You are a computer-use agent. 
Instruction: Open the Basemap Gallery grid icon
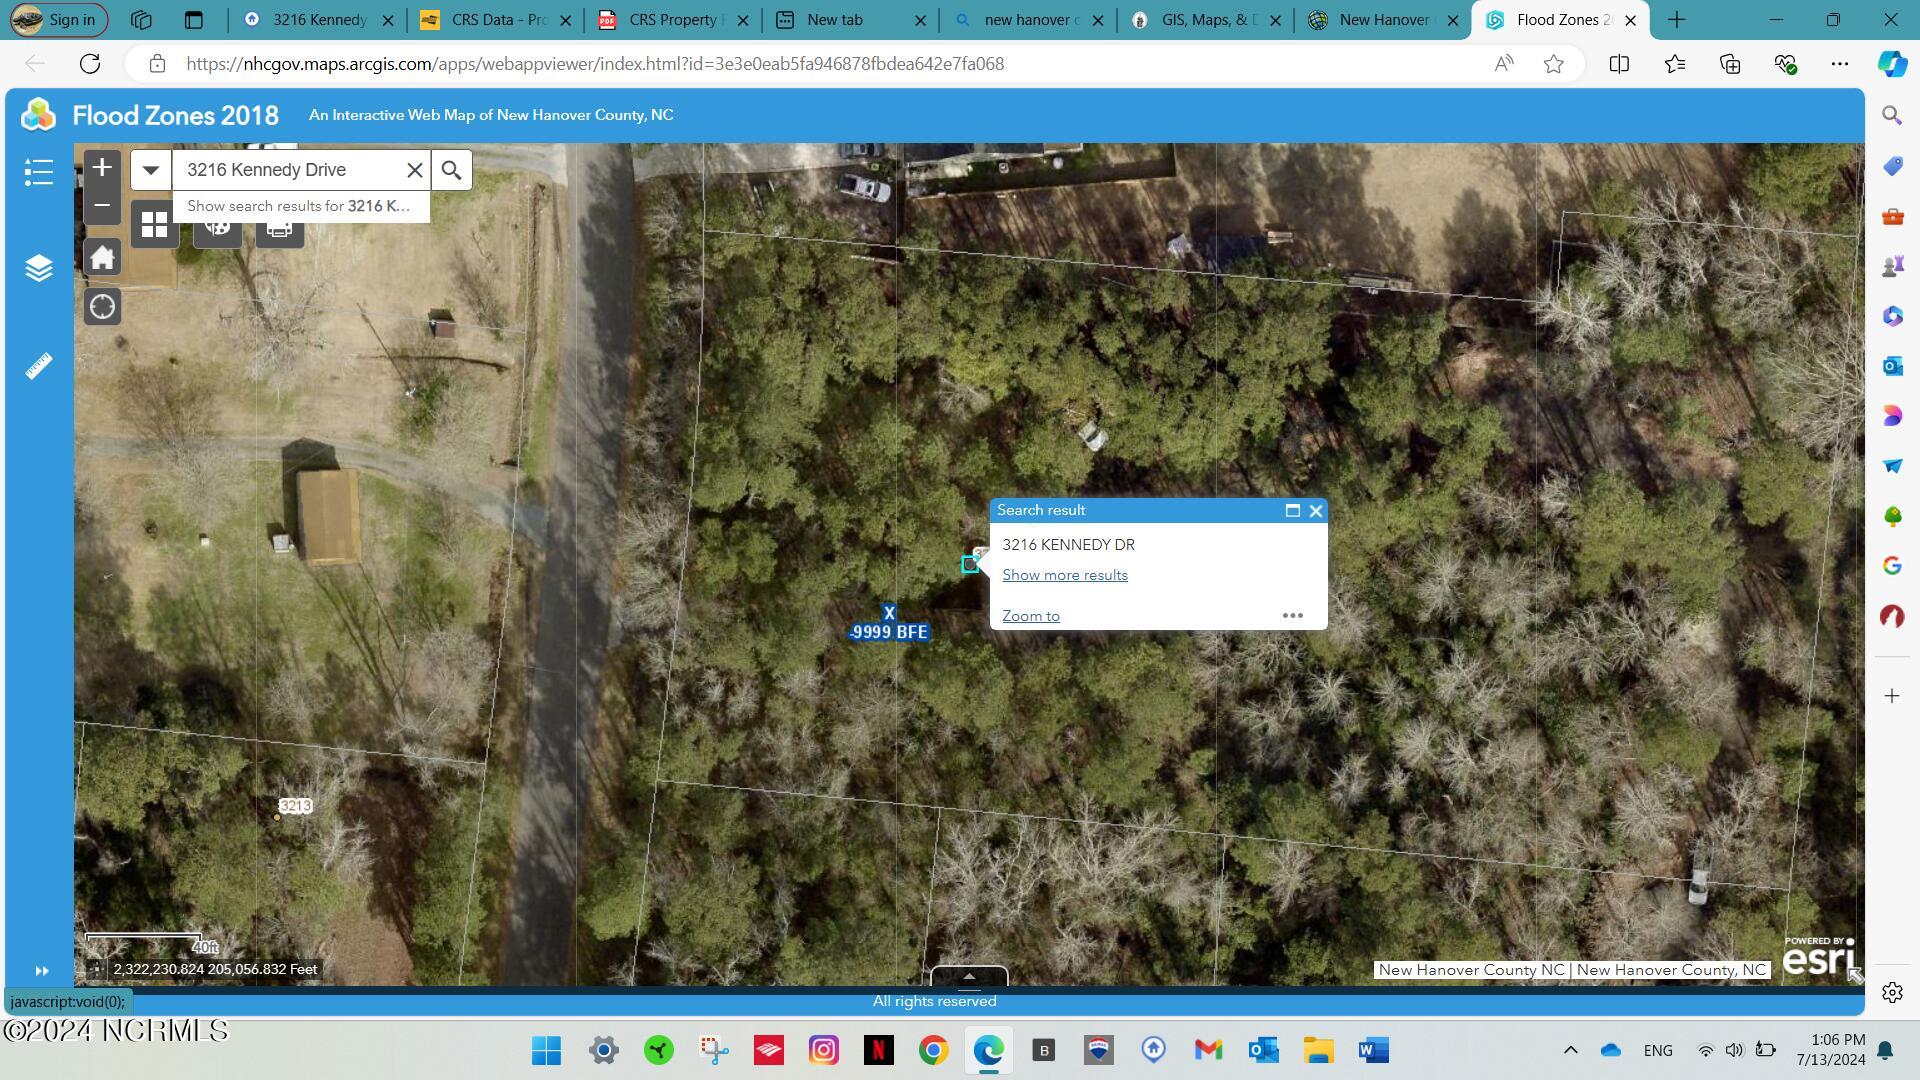pos(154,225)
